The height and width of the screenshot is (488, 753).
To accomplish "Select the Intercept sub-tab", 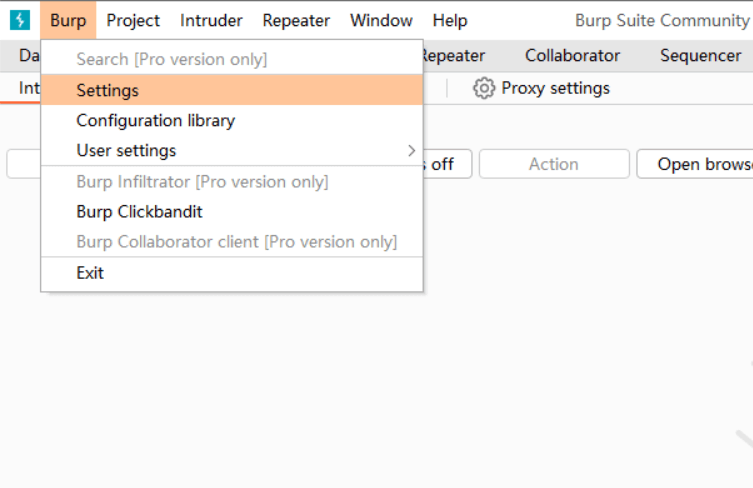I will 28,88.
